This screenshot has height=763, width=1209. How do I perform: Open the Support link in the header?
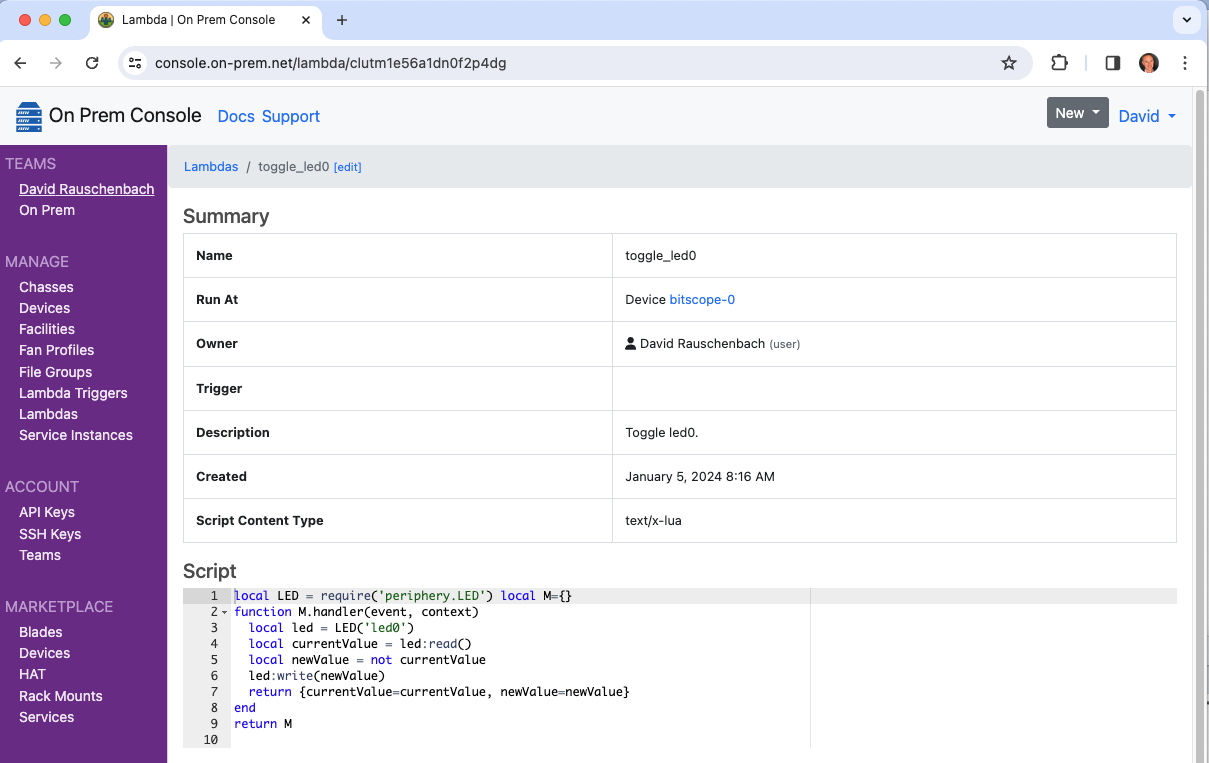[x=291, y=116]
